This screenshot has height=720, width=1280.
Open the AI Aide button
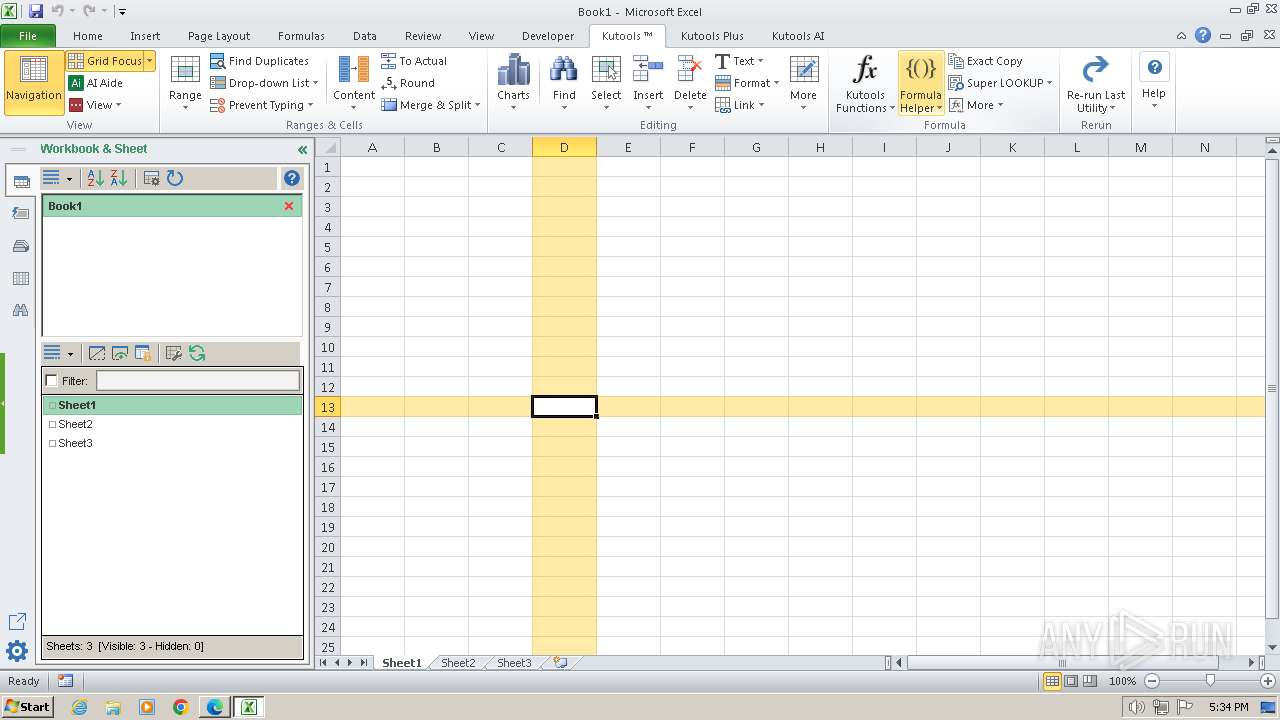click(x=96, y=83)
